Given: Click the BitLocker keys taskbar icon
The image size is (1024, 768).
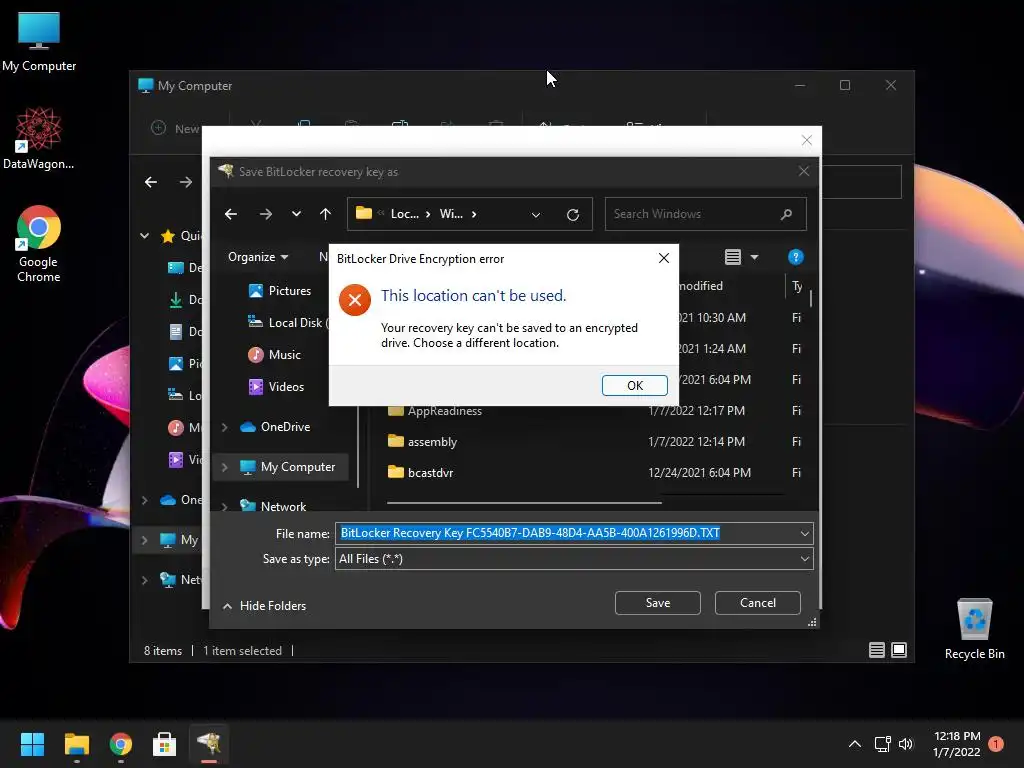Looking at the screenshot, I should pos(209,744).
